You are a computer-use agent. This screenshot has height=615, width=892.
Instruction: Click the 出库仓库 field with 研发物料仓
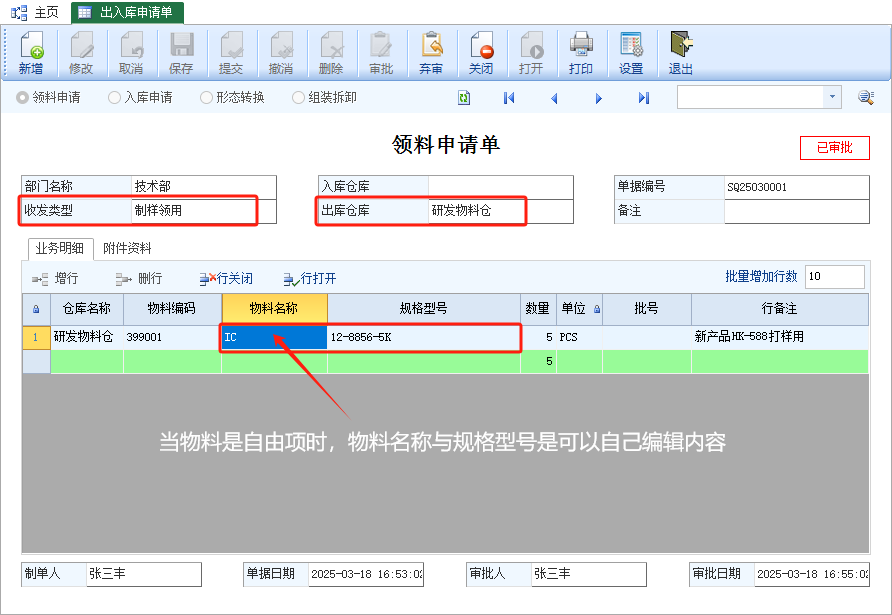click(501, 210)
